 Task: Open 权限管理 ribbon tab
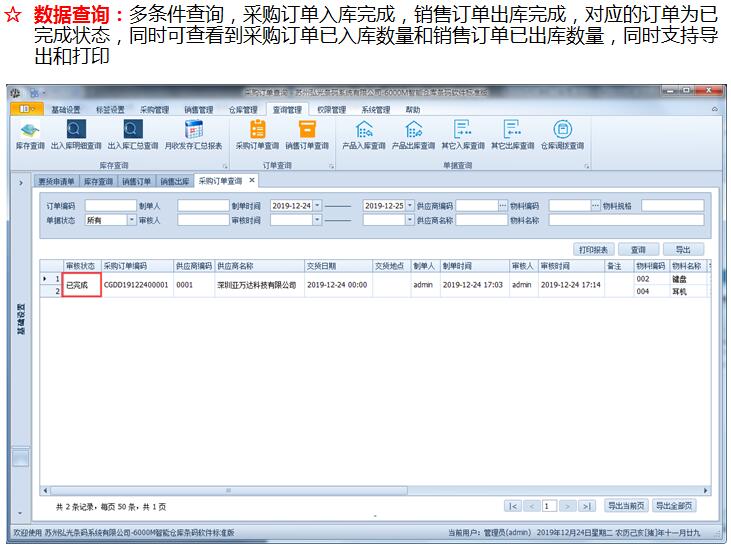pyautogui.click(x=331, y=110)
